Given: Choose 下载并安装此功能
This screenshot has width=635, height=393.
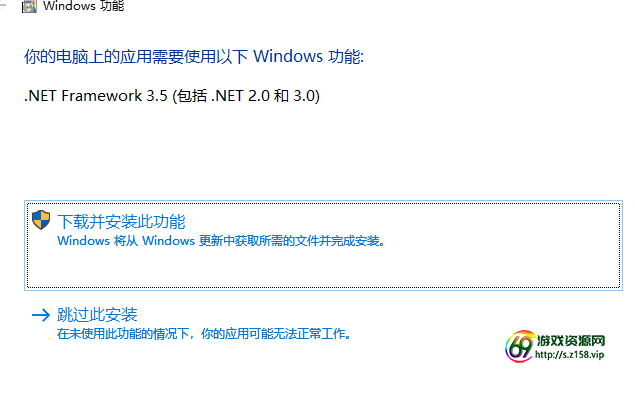Looking at the screenshot, I should [x=121, y=222].
